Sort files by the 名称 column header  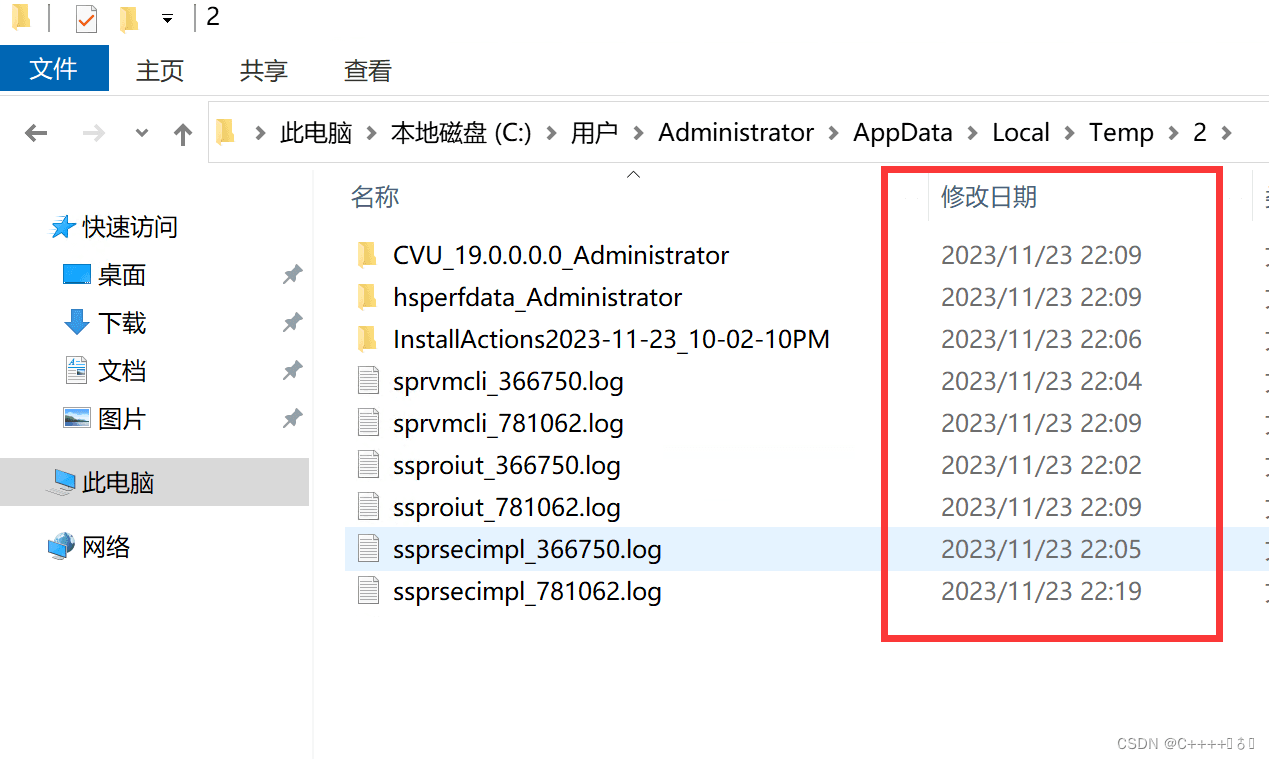pyautogui.click(x=375, y=197)
